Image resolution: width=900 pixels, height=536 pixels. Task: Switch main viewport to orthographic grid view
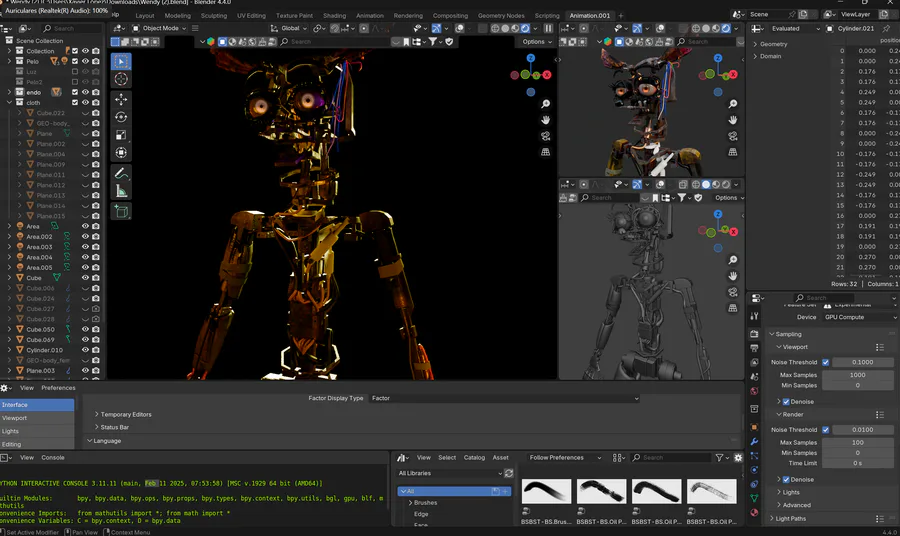coord(545,152)
